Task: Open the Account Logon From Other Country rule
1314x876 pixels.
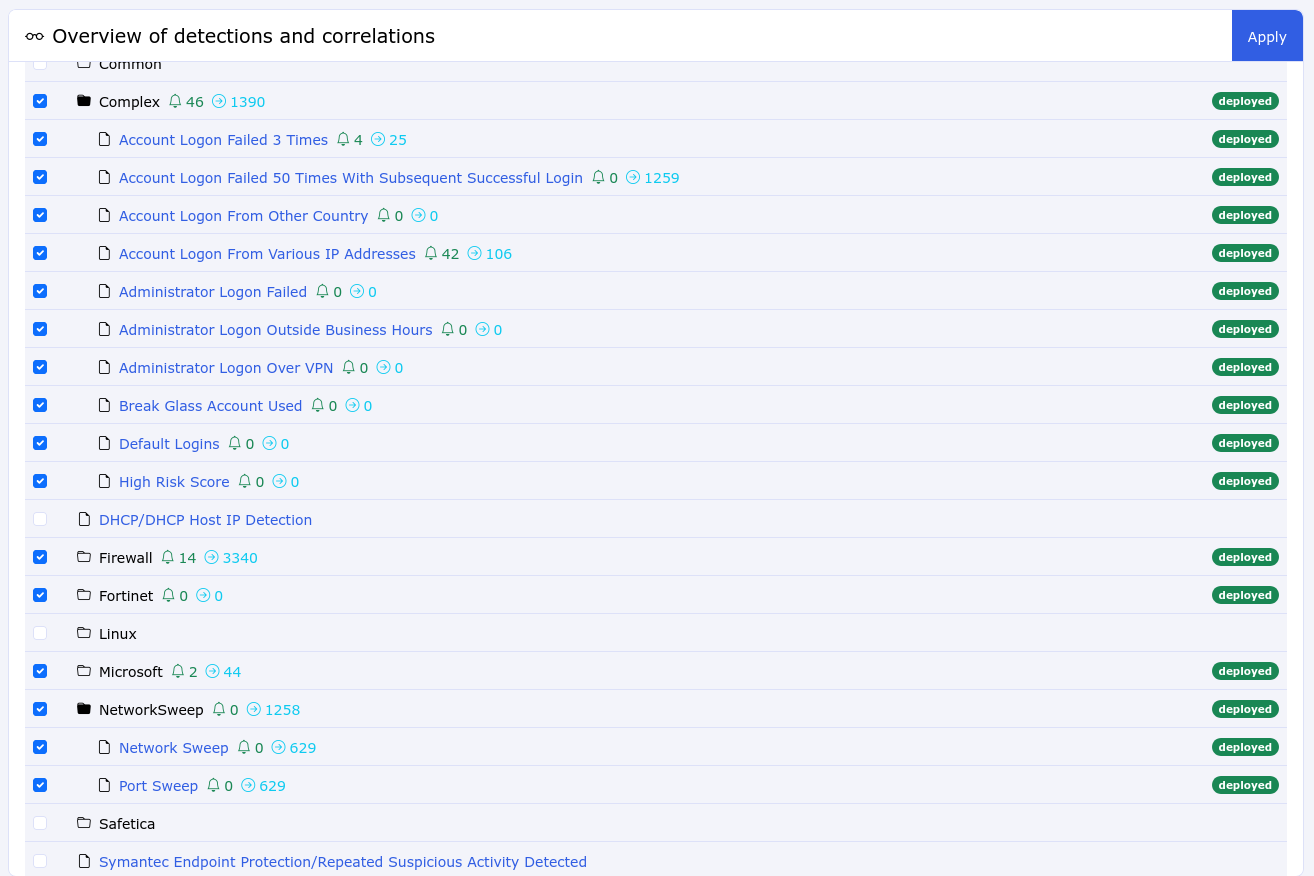Action: [243, 215]
